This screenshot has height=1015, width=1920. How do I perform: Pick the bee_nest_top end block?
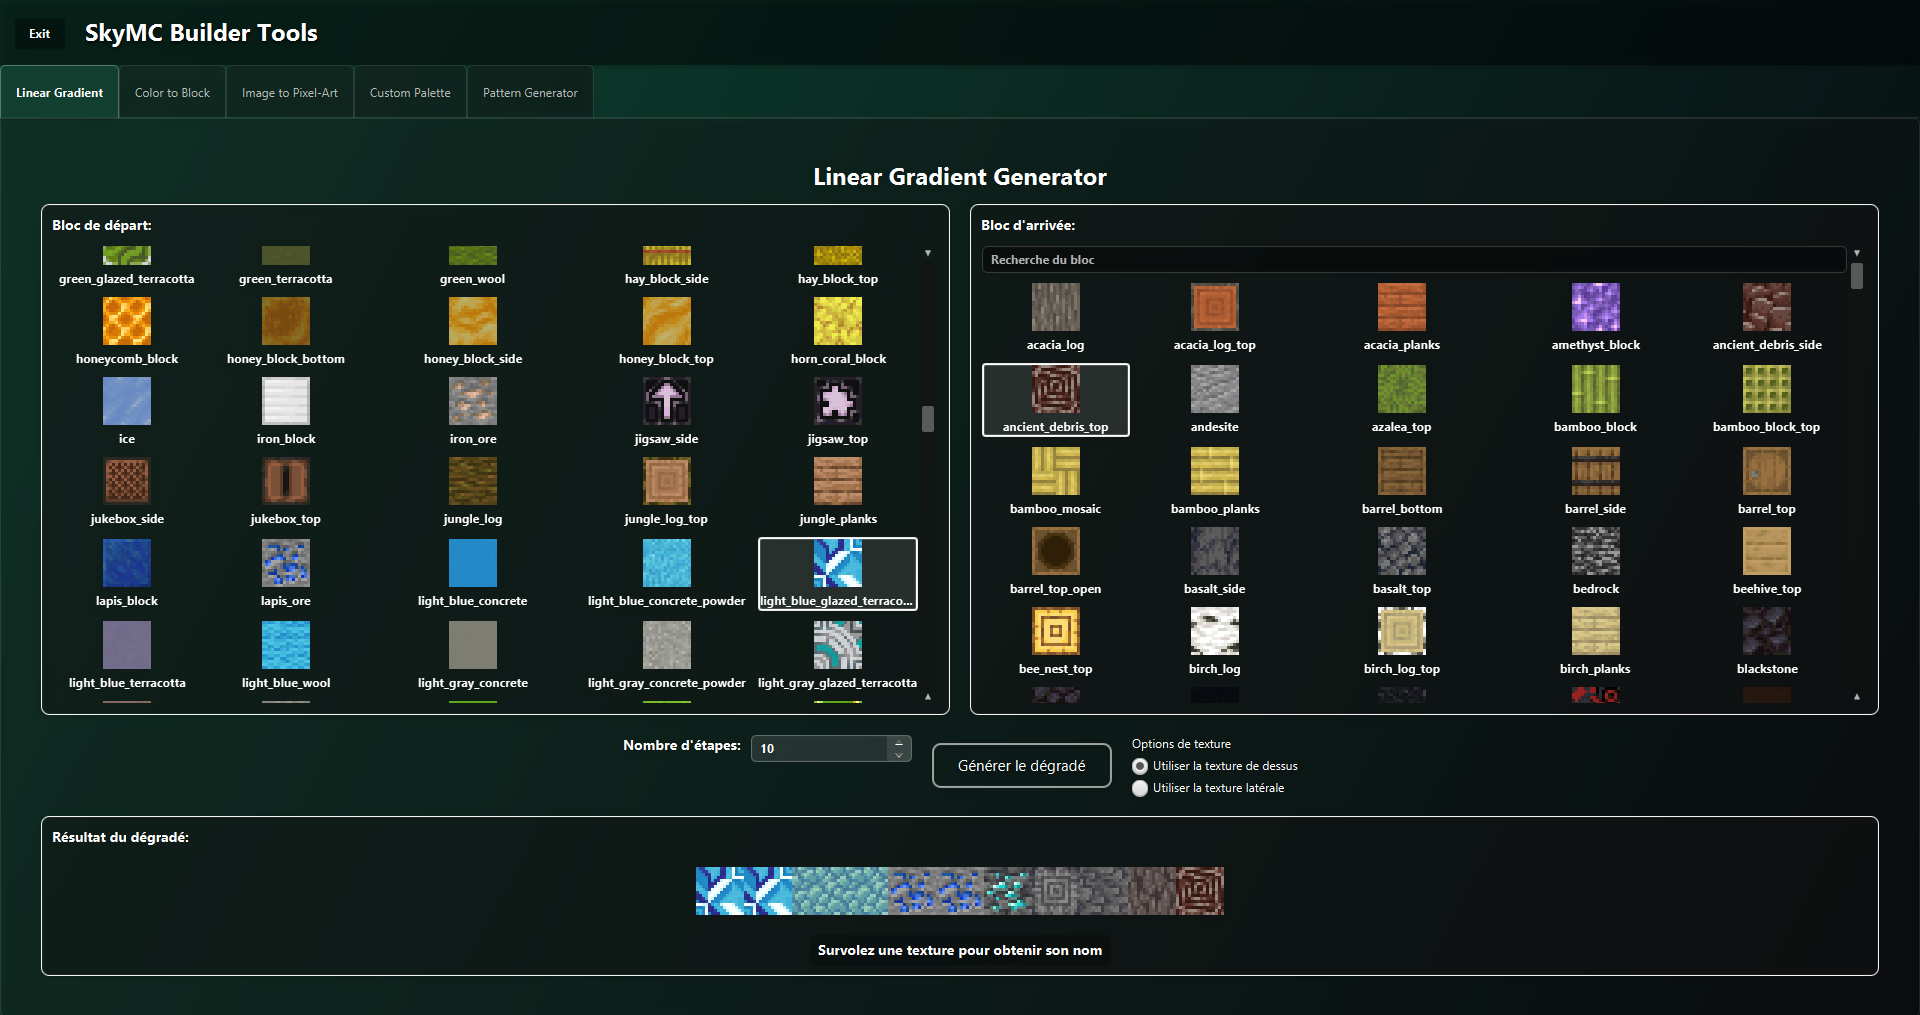pyautogui.click(x=1055, y=632)
